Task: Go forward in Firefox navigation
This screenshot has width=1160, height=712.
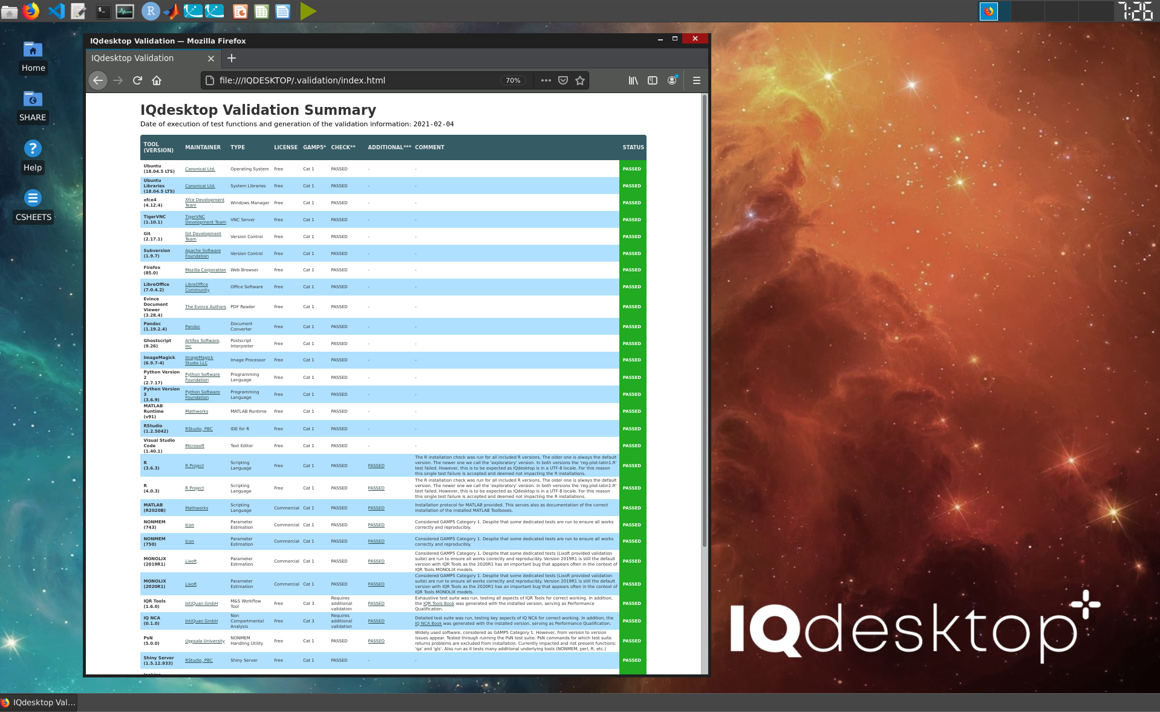Action: (x=118, y=81)
